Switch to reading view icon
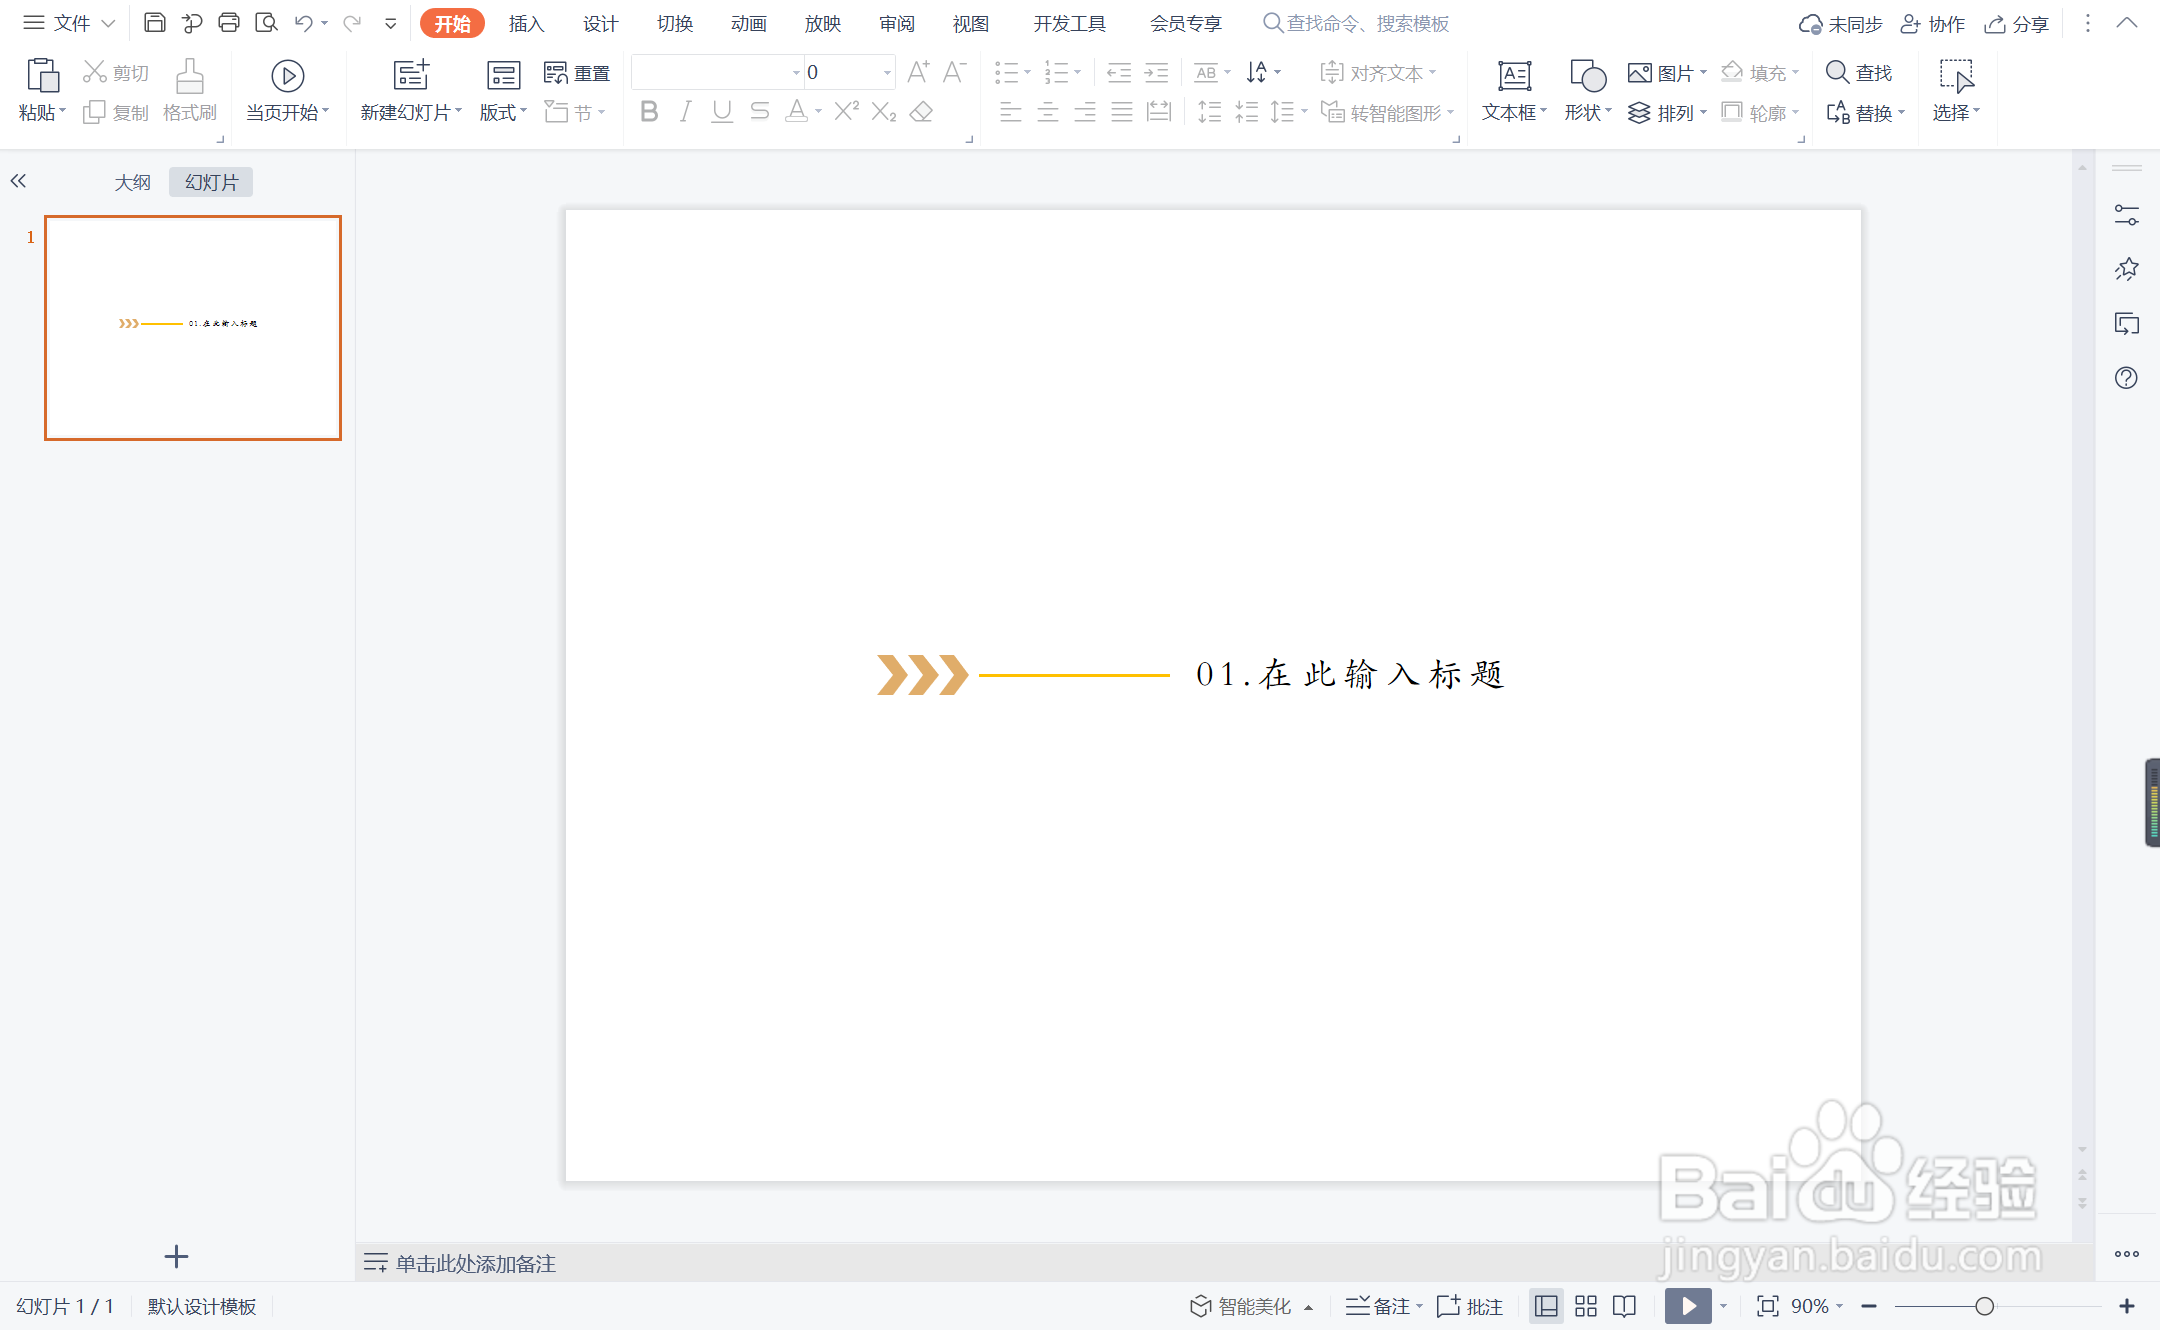Image resolution: width=2160 pixels, height=1330 pixels. pyautogui.click(x=1624, y=1306)
